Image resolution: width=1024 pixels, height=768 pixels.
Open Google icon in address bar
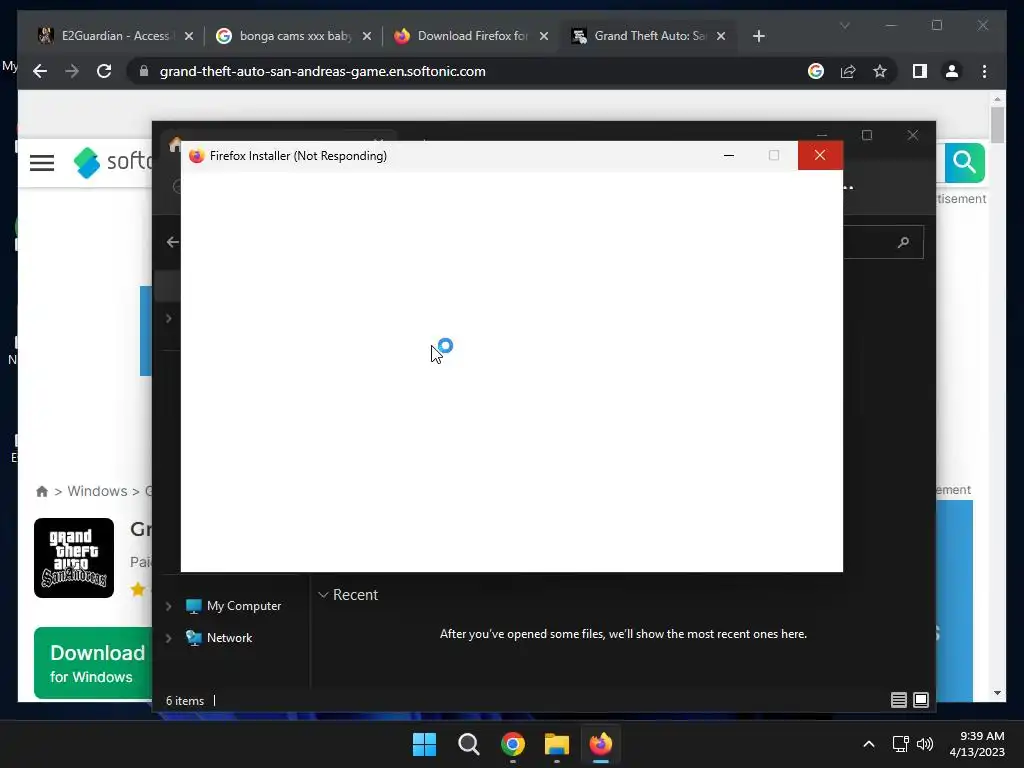[x=816, y=71]
